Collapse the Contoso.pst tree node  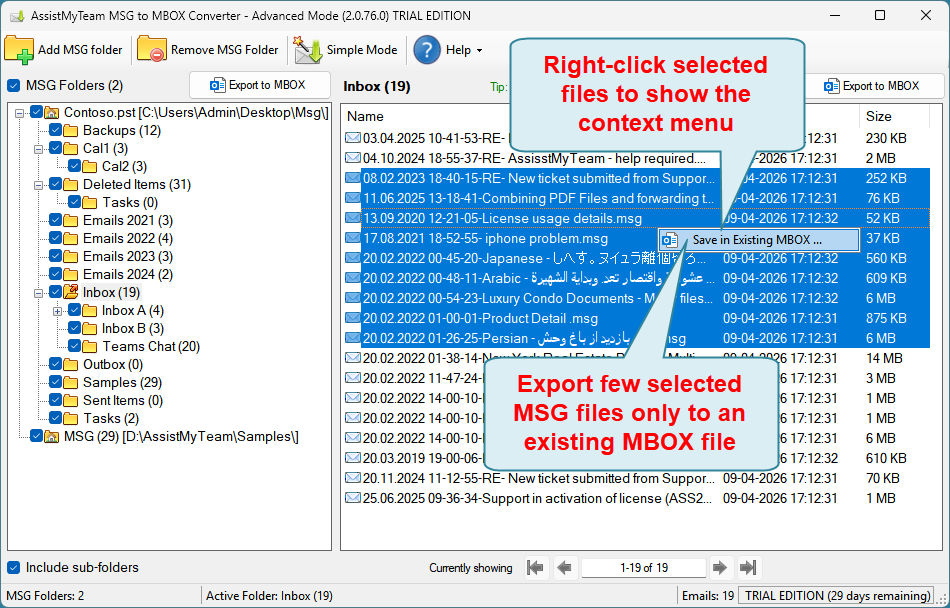[19, 112]
